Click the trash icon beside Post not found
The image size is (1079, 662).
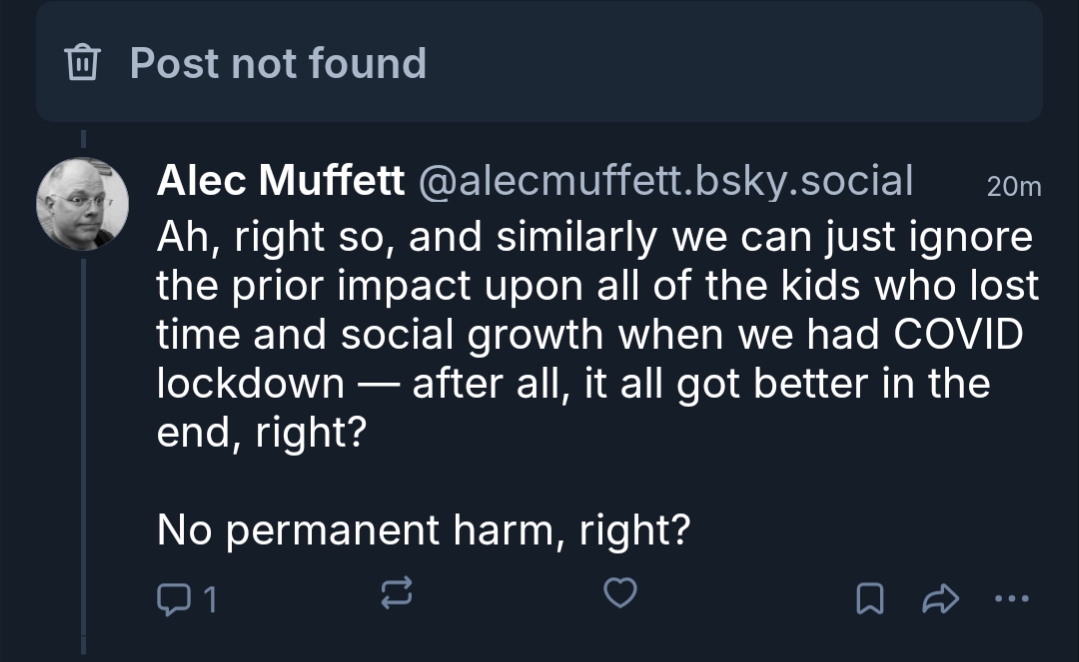click(82, 64)
